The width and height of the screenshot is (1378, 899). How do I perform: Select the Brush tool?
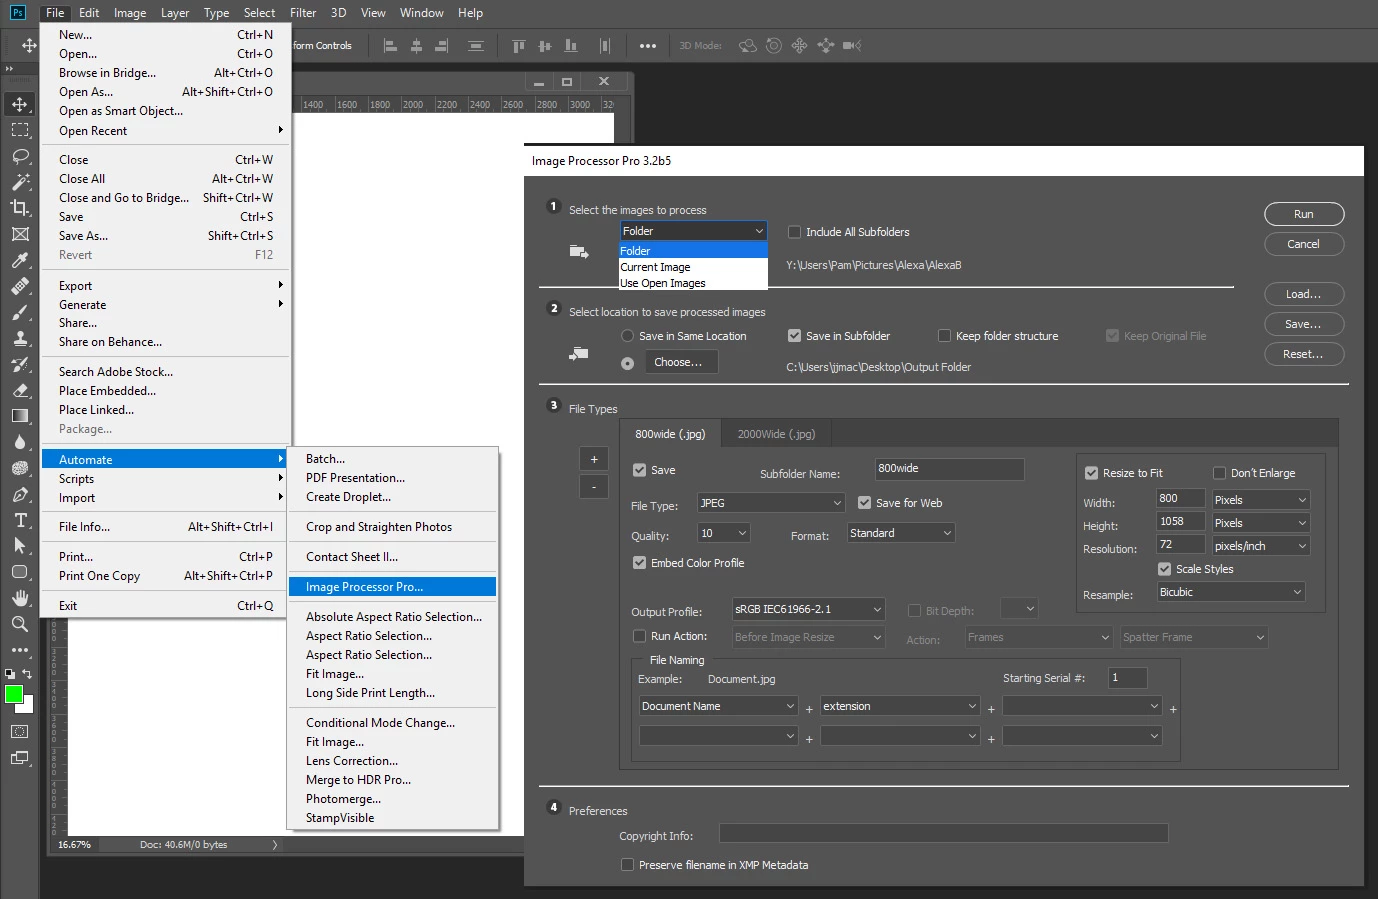pyautogui.click(x=20, y=312)
